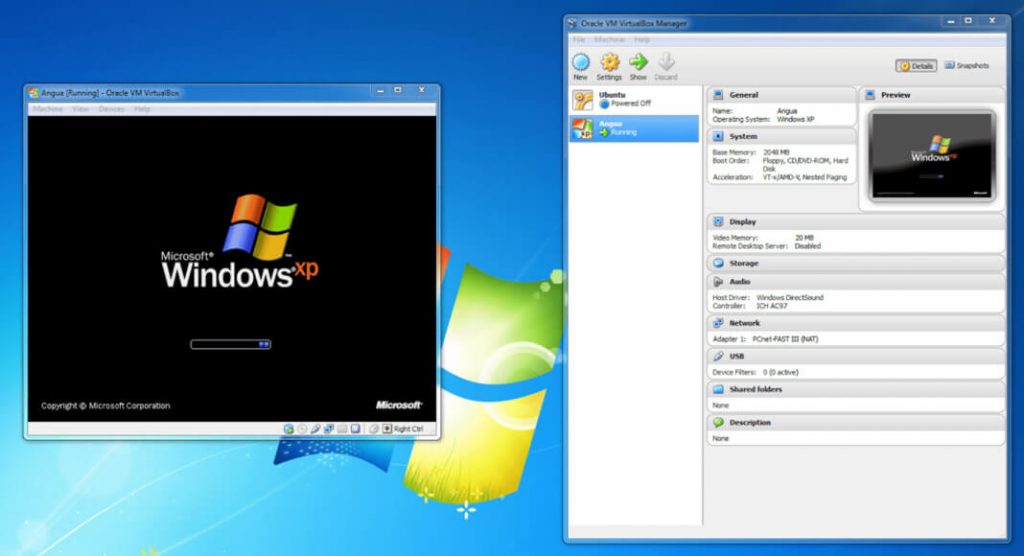Viewport: 1024px width, 556px height.
Task: Click 'VT-x/AMD-V, Nested Paging' acceleration value
Action: coord(805,177)
